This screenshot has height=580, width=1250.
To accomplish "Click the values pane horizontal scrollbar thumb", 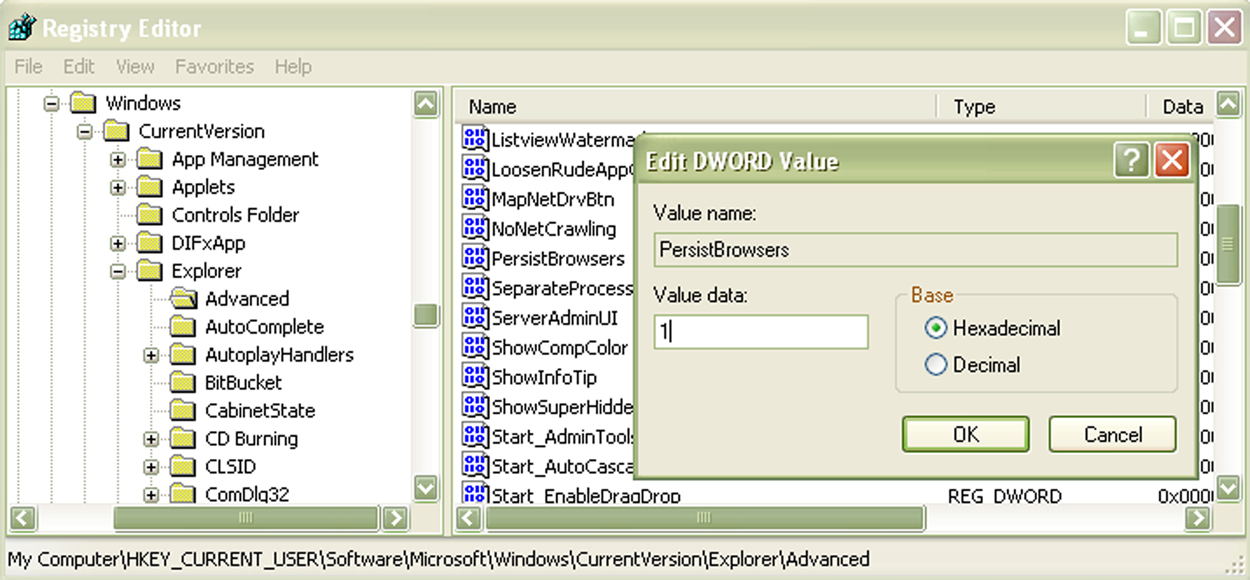I will 705,518.
